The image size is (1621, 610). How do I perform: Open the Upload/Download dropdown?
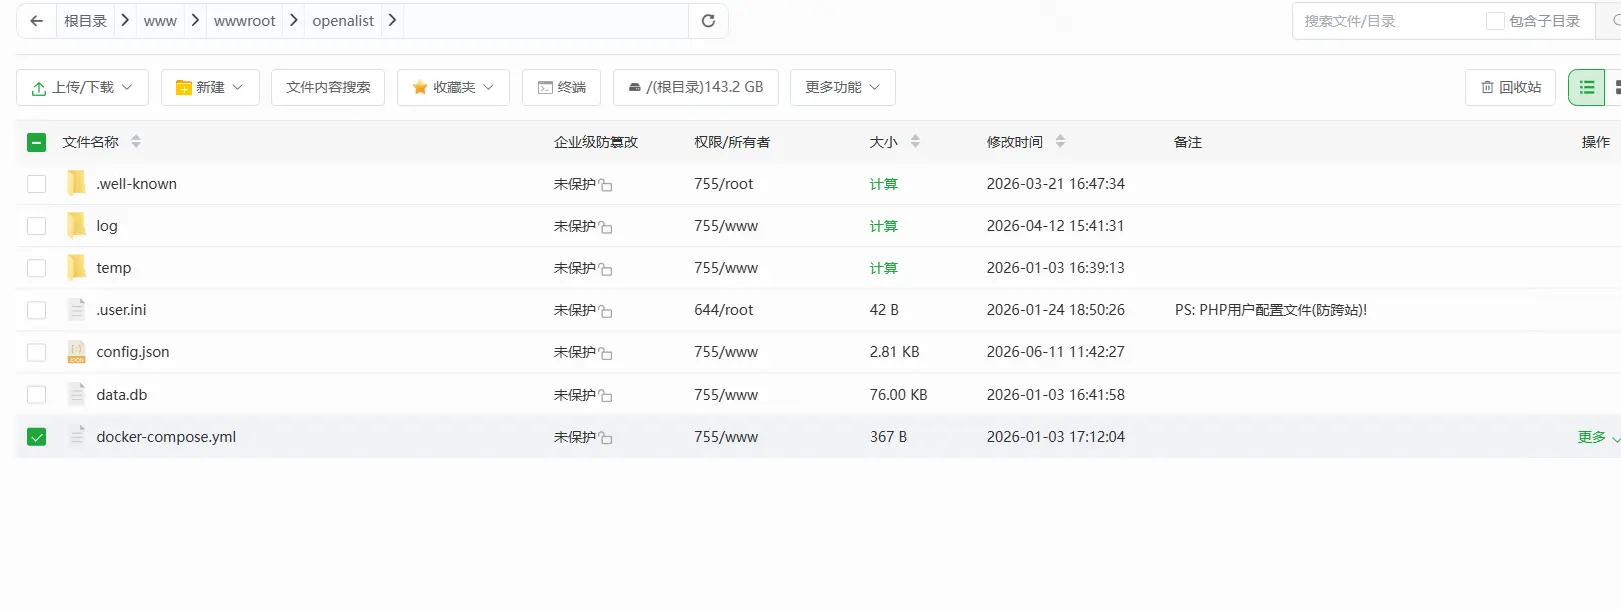82,87
